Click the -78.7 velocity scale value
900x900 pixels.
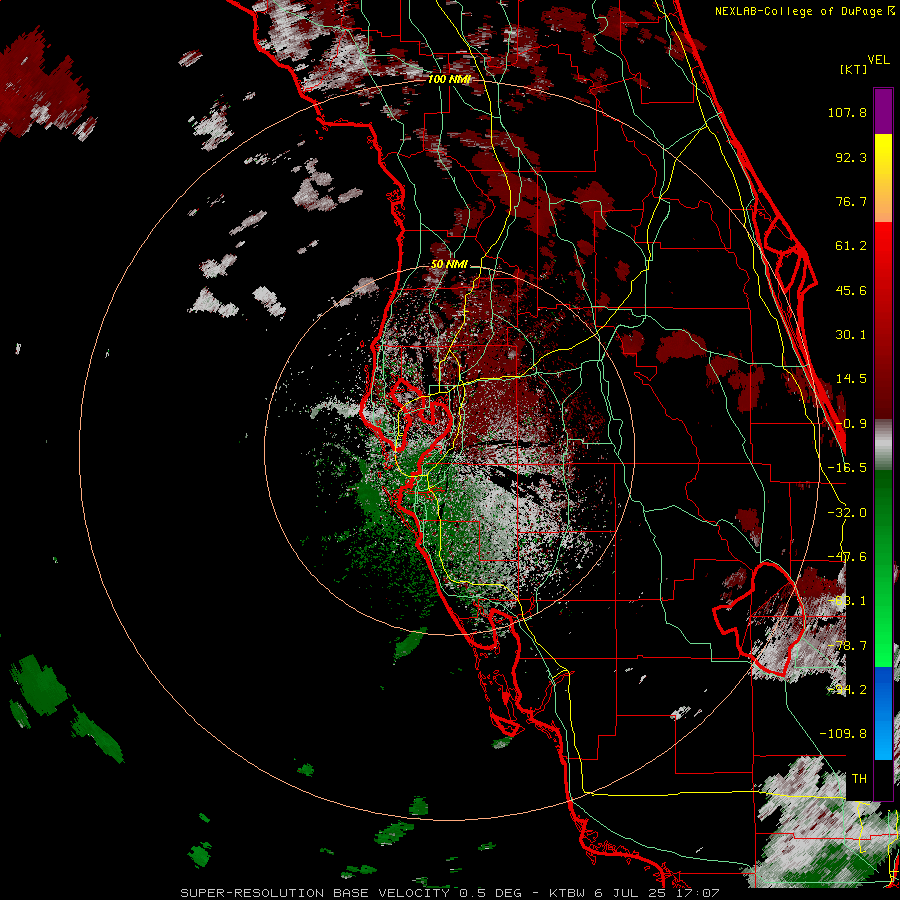point(847,646)
